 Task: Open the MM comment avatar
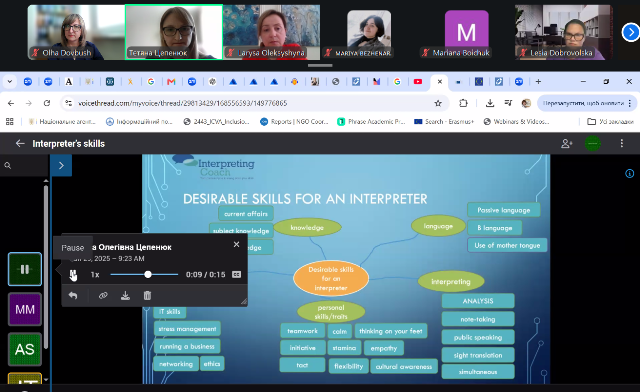pos(25,310)
